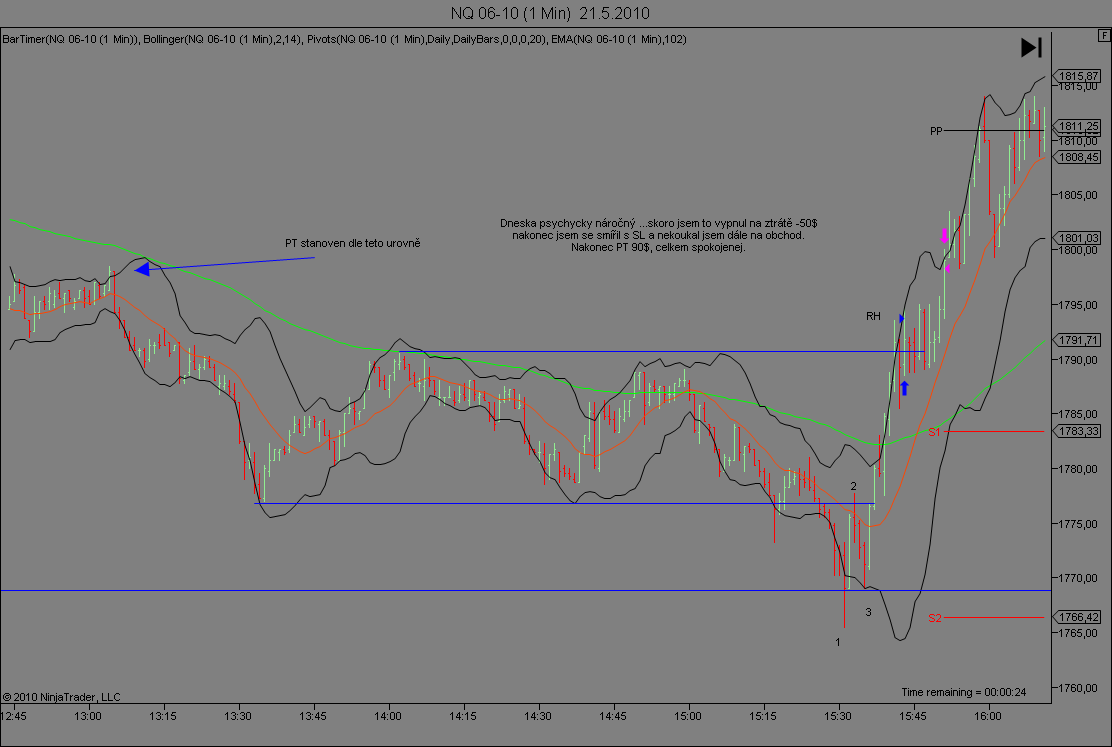Click the 15:30 time axis label

tap(838, 716)
